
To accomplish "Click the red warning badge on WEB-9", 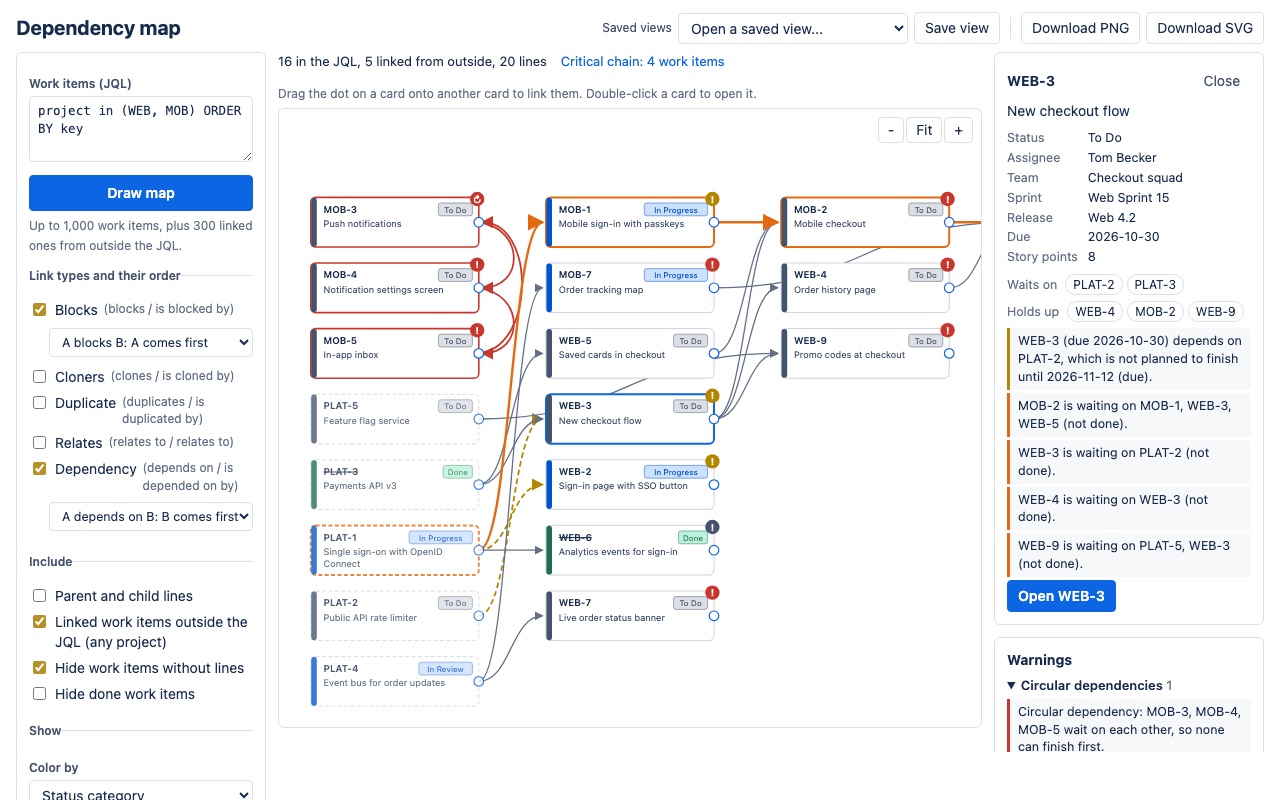I will pos(947,330).
